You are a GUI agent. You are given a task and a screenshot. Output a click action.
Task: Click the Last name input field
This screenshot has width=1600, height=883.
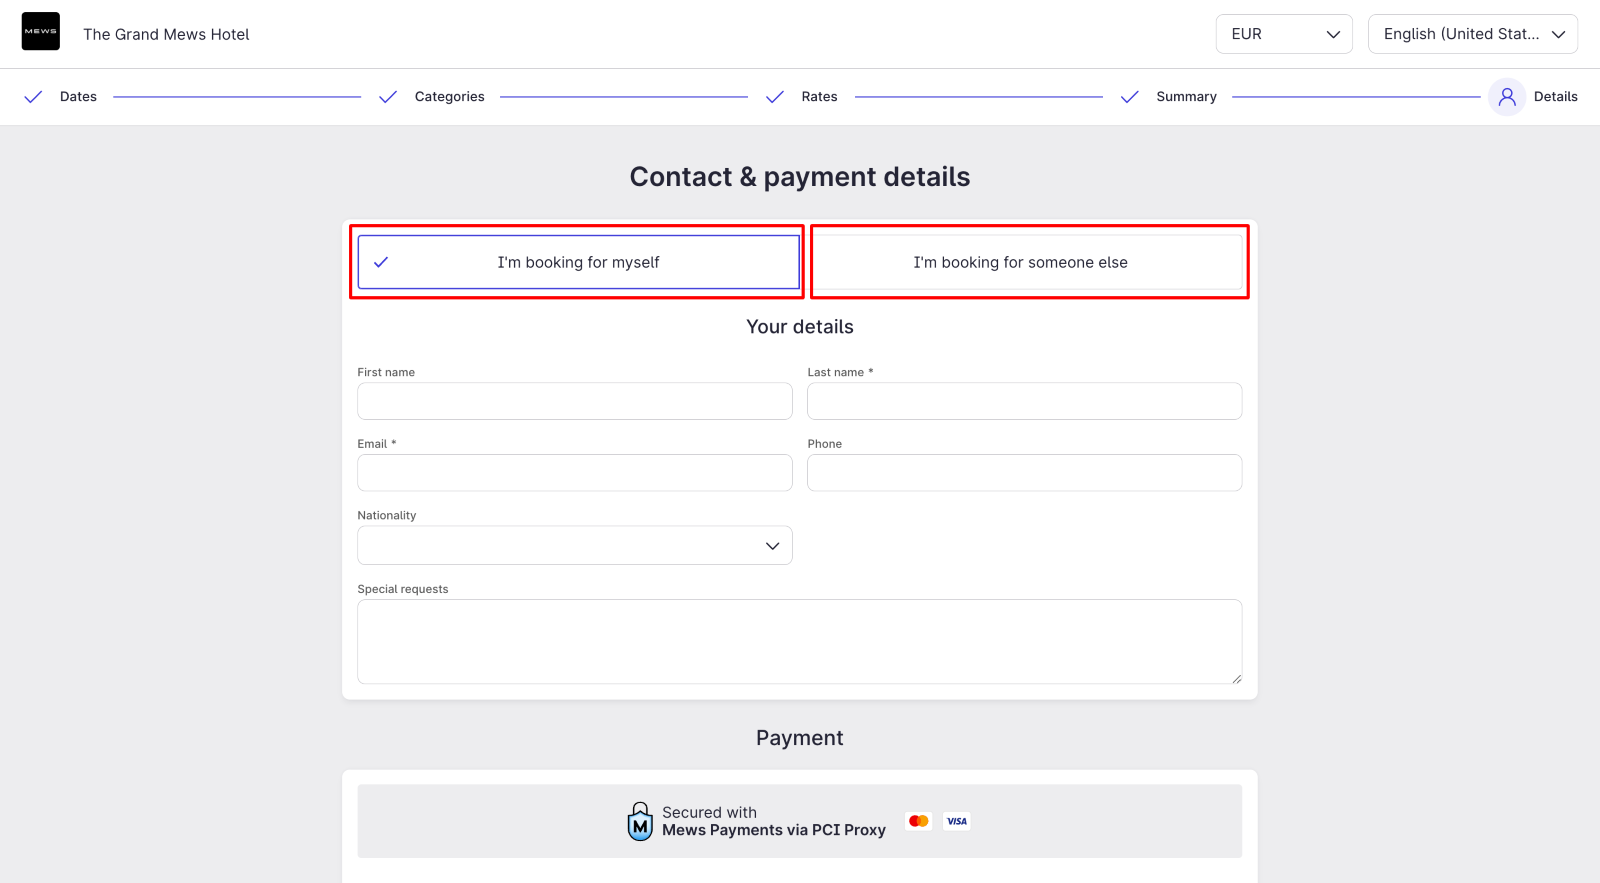click(x=1025, y=401)
